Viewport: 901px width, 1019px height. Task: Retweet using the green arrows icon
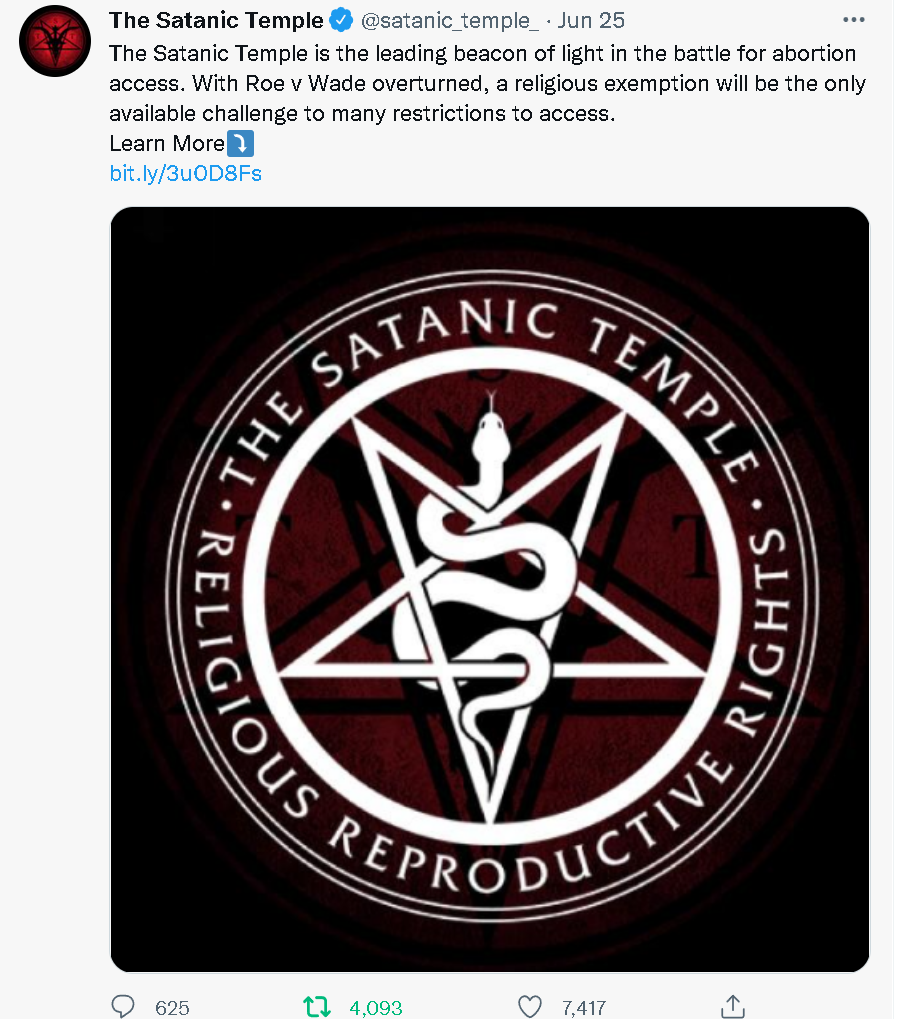point(316,1005)
